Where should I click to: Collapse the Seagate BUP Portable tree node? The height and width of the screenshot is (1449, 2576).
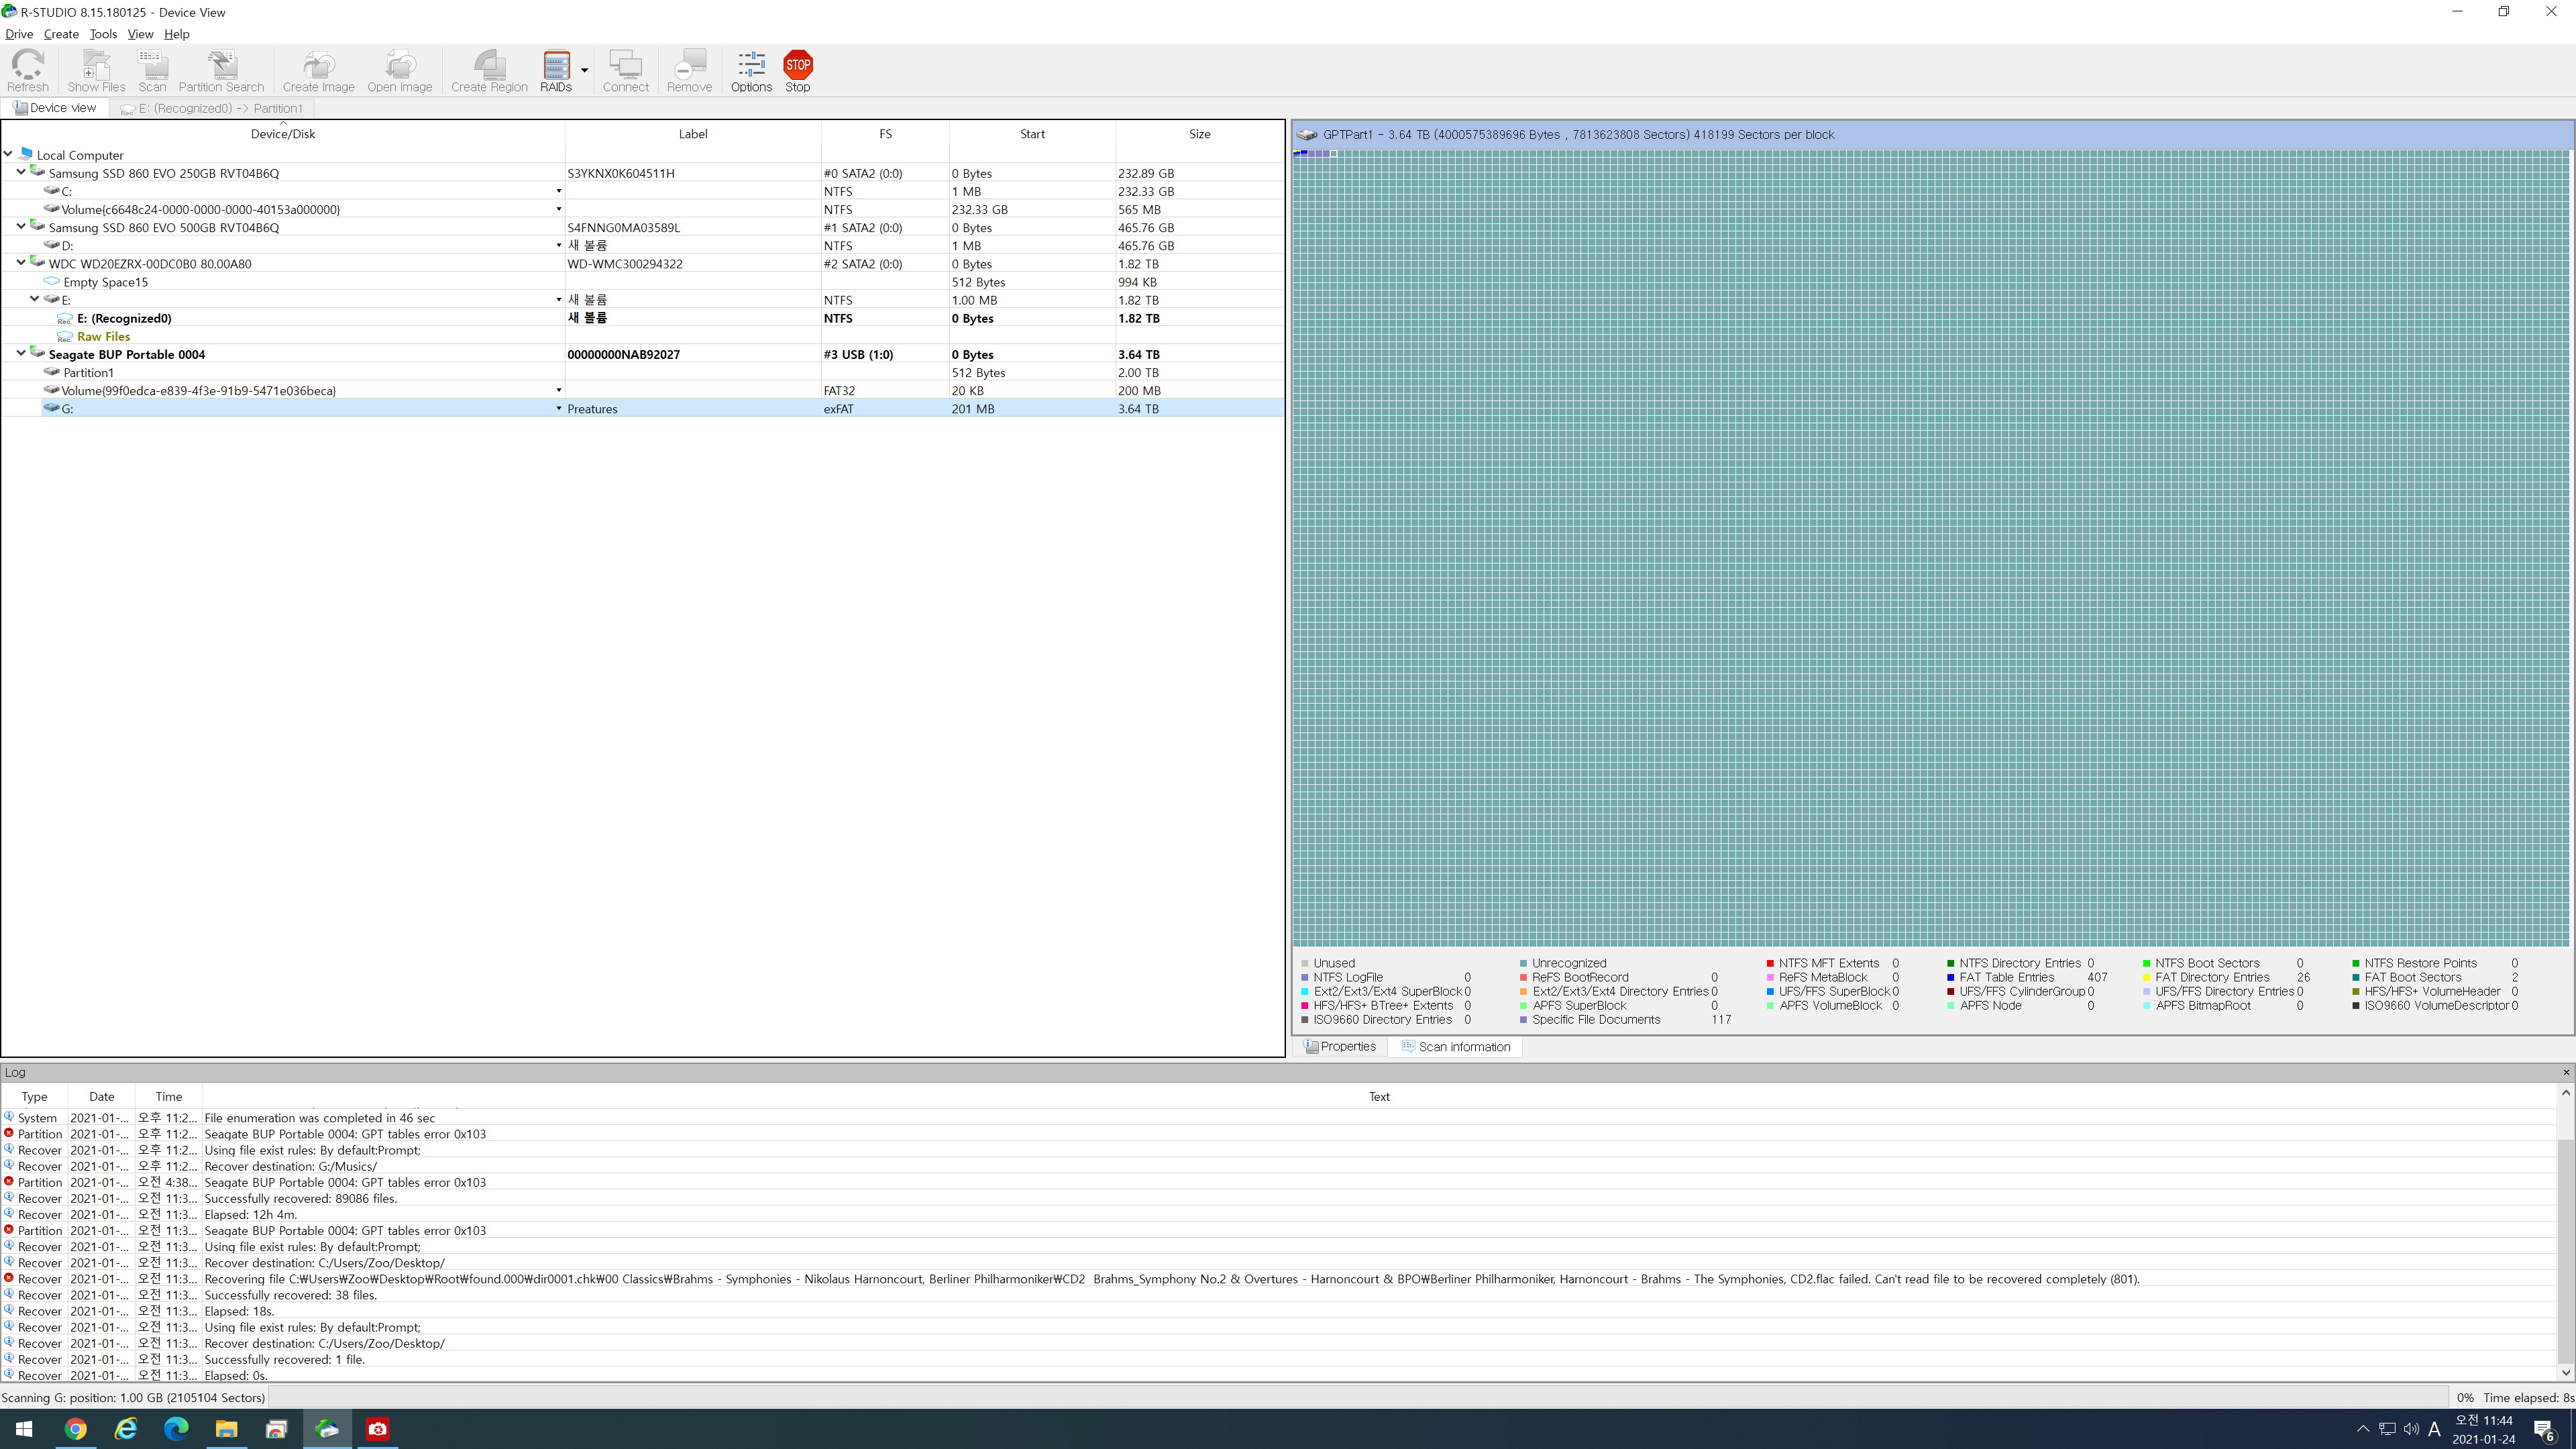click(21, 354)
